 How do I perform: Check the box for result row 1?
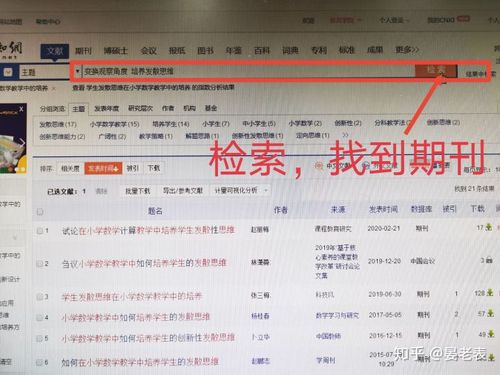(x=40, y=231)
